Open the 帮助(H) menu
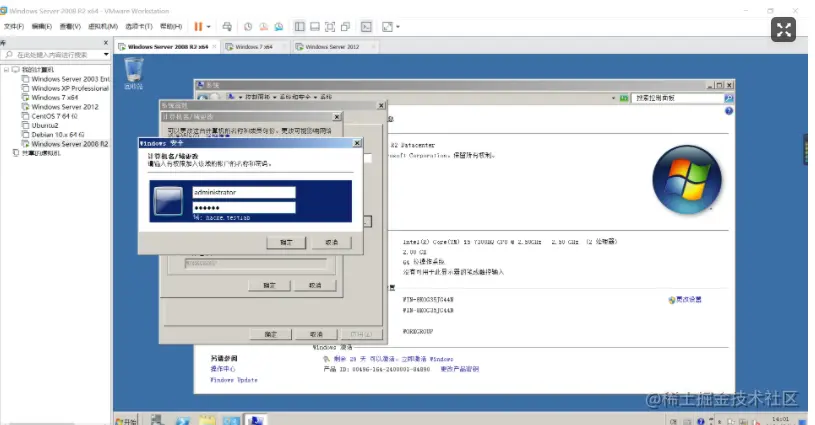Viewport: 815px width, 425px height. pyautogui.click(x=171, y=26)
